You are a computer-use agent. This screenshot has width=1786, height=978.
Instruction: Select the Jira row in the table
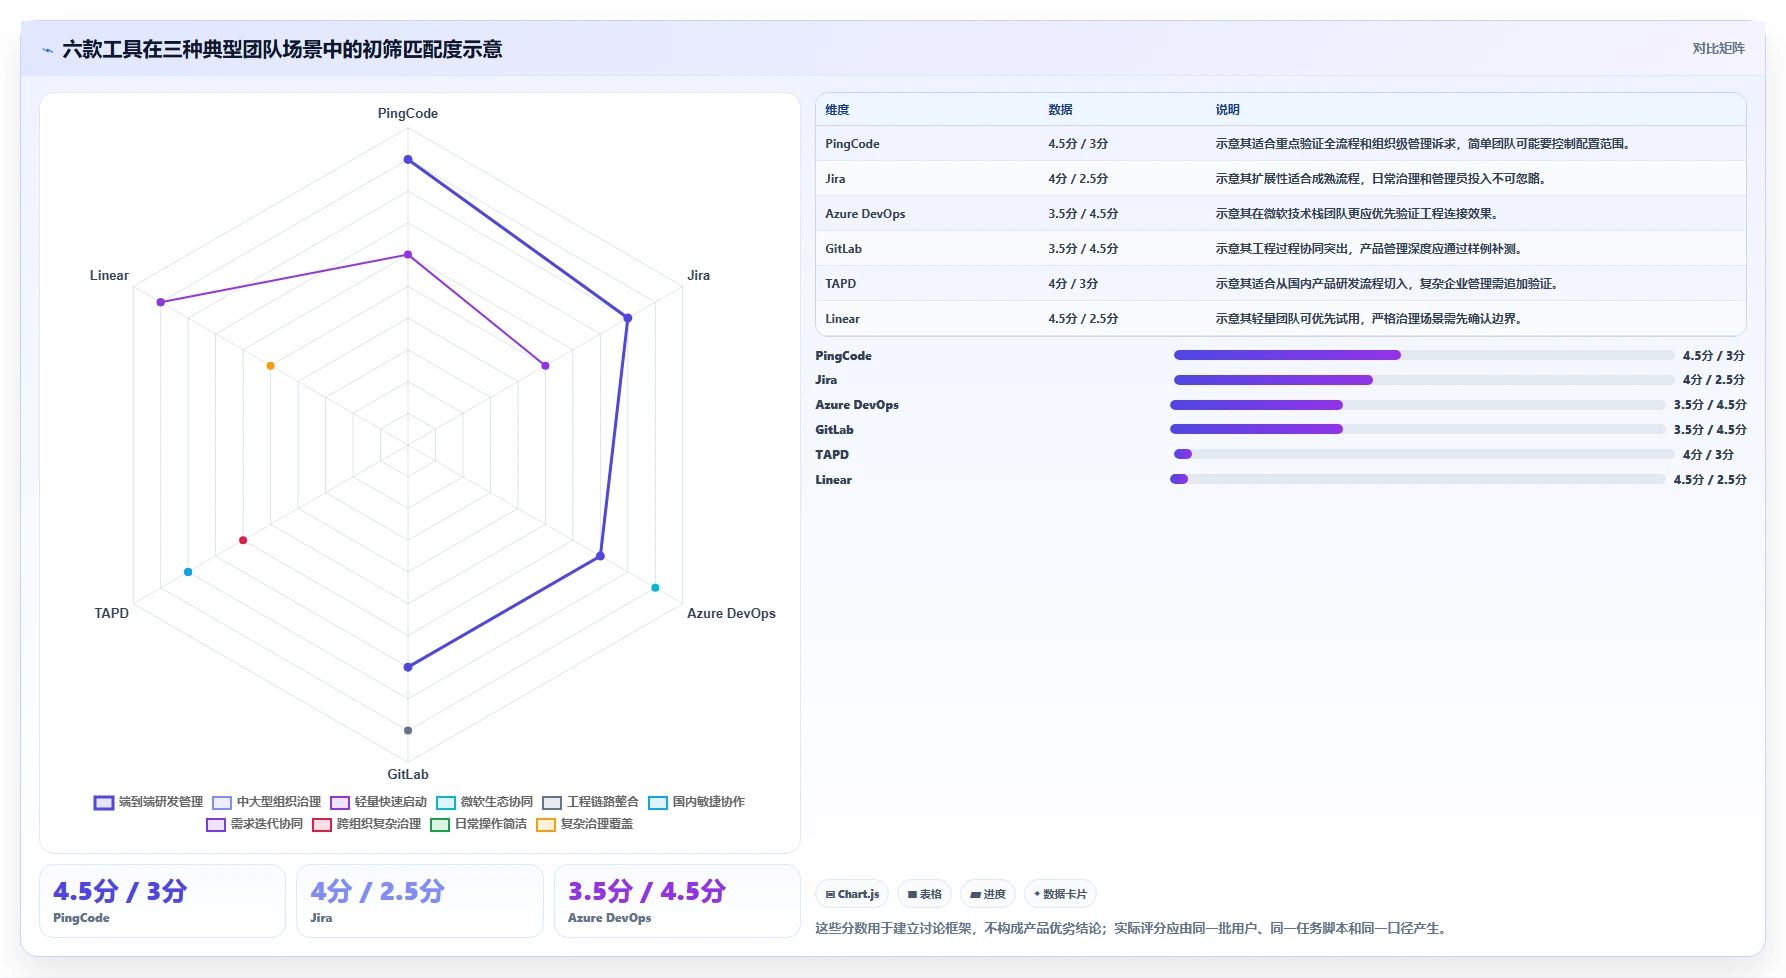click(1281, 178)
